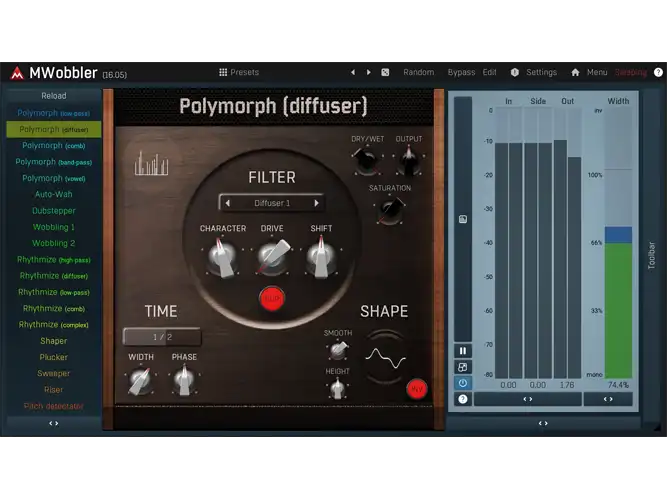Viewport: 667px width, 500px height.
Task: Open the TIME 1/2 rate selector
Action: [x=162, y=337]
